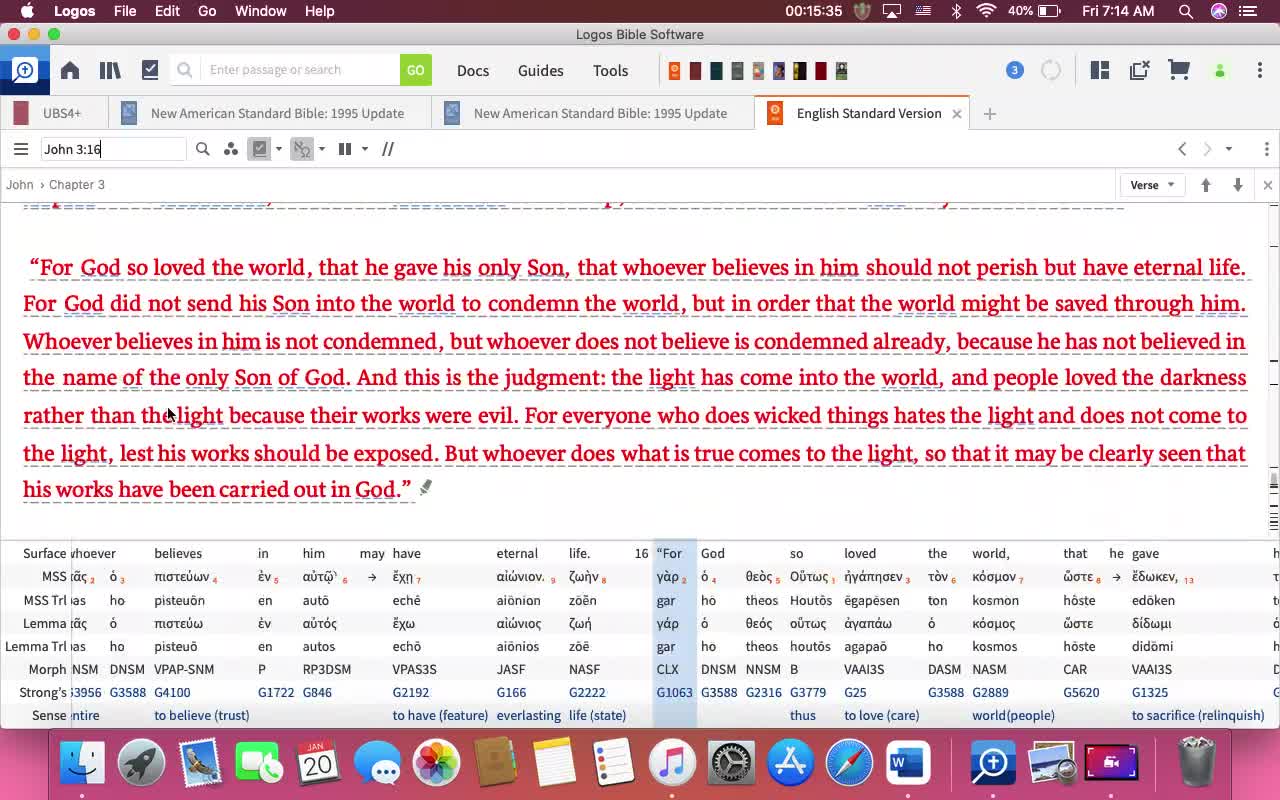Open the Reading Plans checkmark icon
Screen dimensions: 1280x800
(x=150, y=70)
